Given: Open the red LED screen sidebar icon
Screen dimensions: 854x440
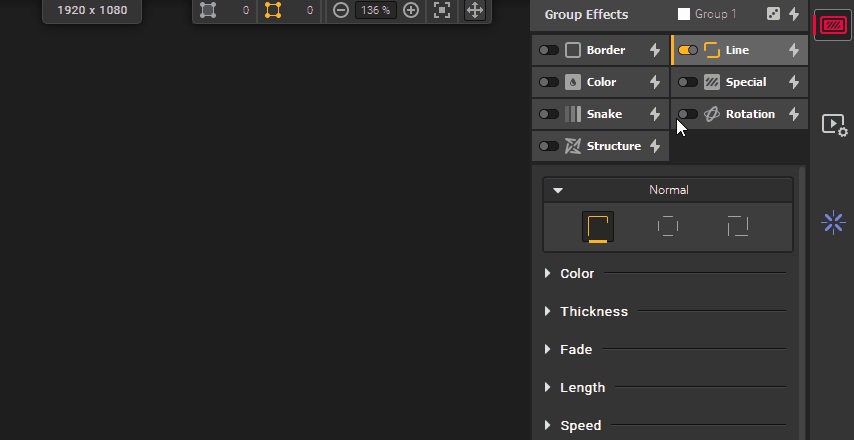Looking at the screenshot, I should click(x=832, y=25).
